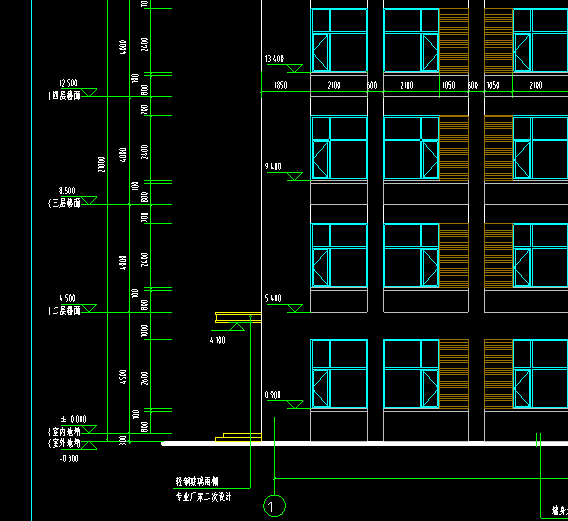Select the yellow glass canopy outline
Viewport: 568px width, 521px height.
click(x=238, y=317)
